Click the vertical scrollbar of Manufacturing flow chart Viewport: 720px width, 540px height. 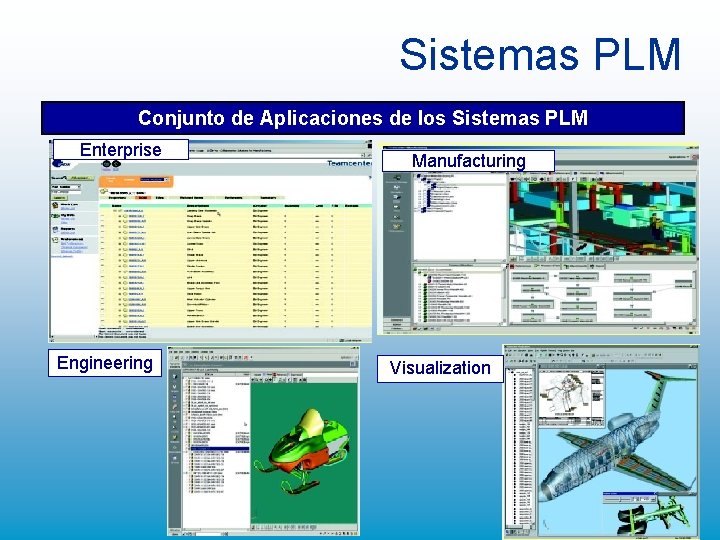(x=694, y=296)
